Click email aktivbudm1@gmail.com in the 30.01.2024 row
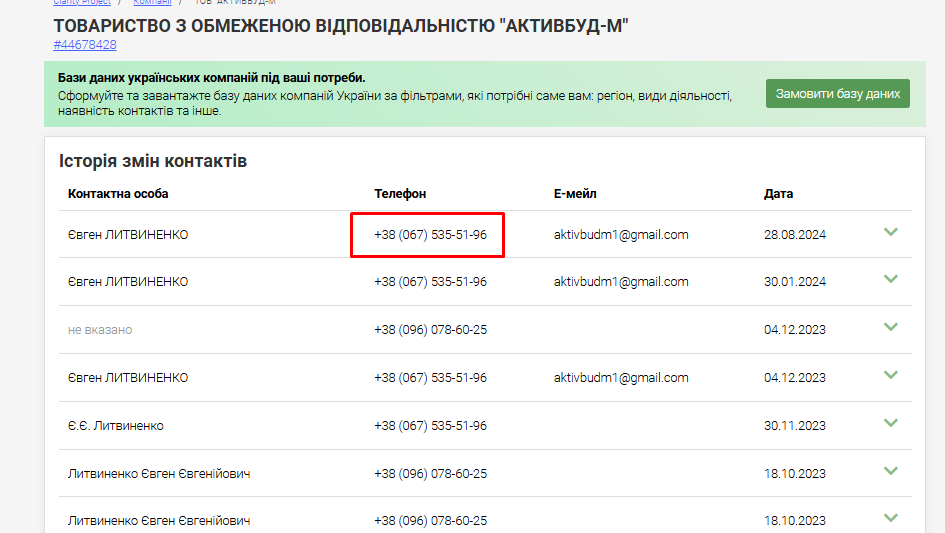The width and height of the screenshot is (945, 533). click(621, 282)
